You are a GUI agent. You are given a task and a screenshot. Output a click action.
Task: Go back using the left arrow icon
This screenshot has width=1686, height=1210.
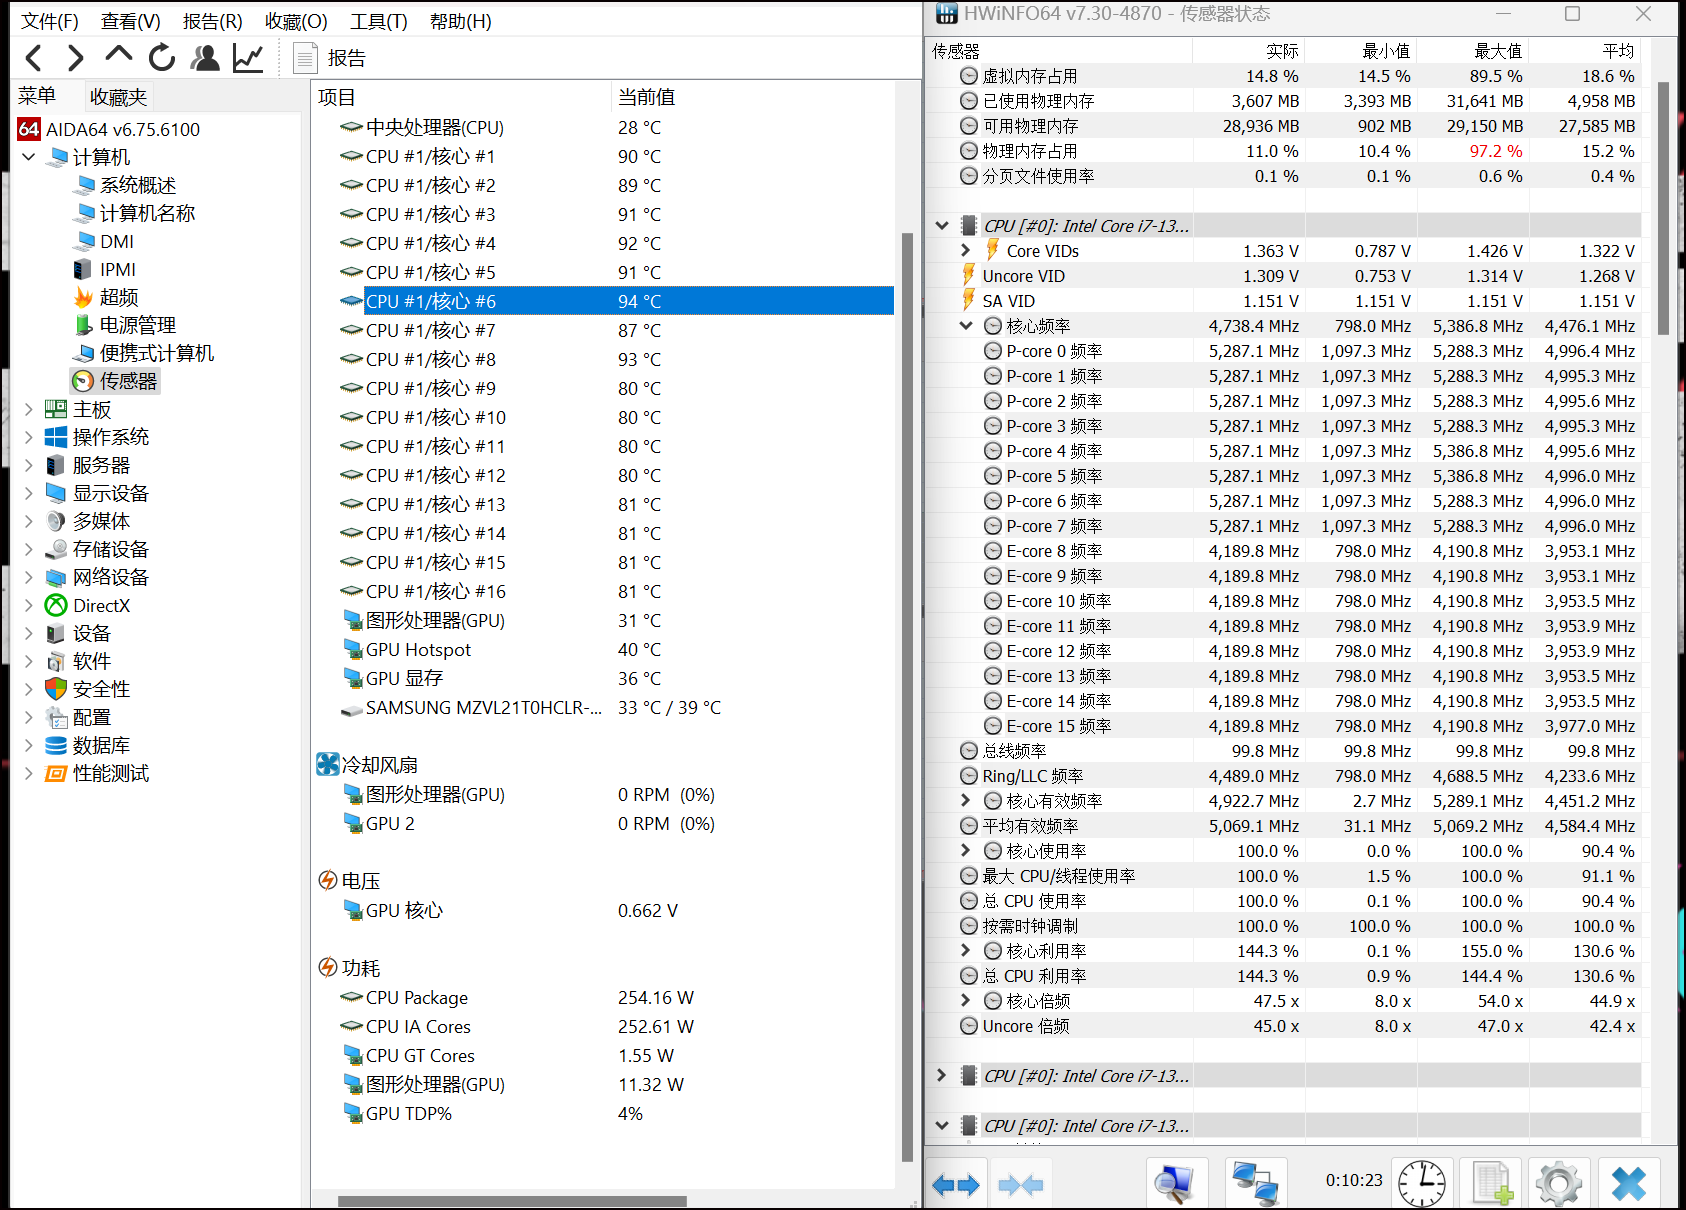point(34,58)
